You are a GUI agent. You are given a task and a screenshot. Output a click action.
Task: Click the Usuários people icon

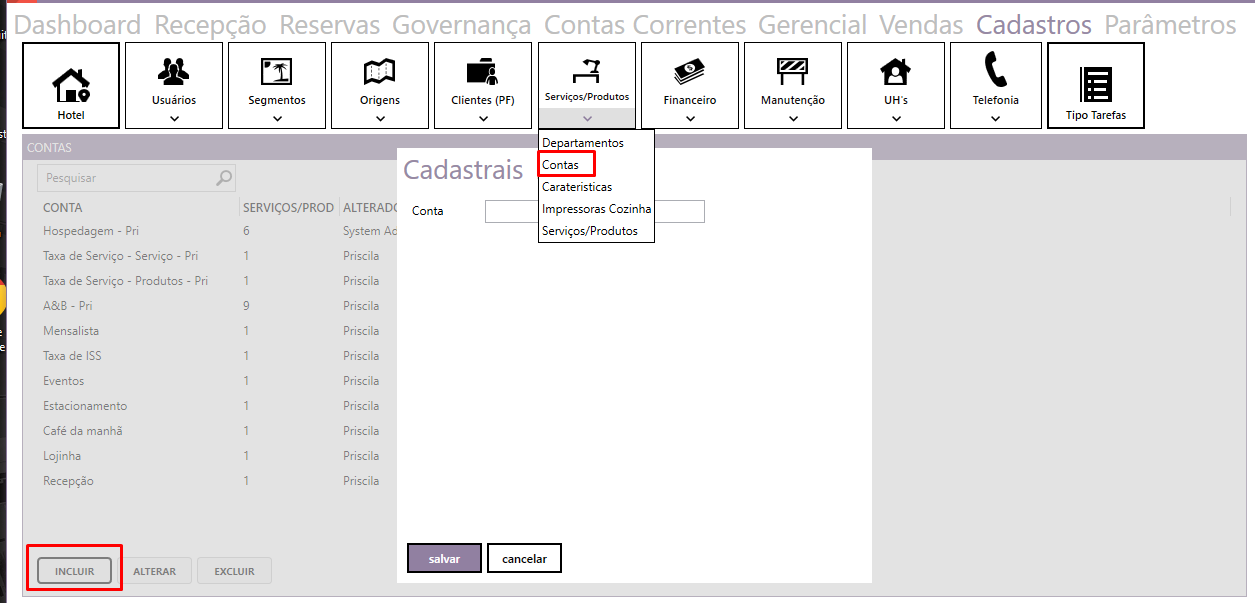(x=174, y=71)
